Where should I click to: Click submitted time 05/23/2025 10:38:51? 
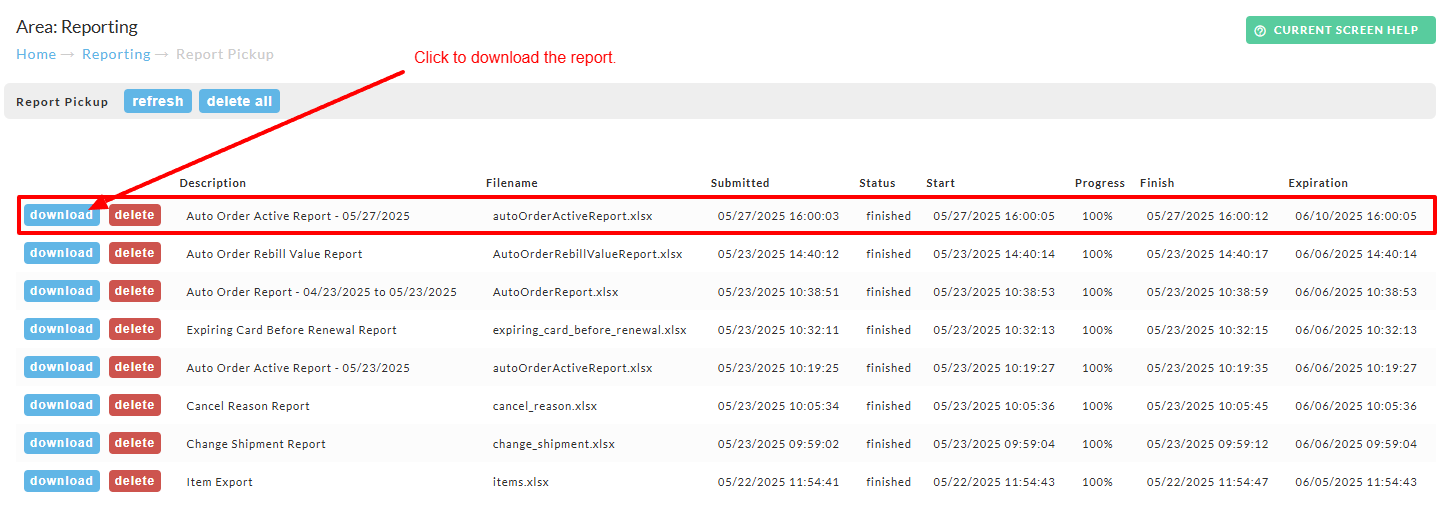click(x=778, y=292)
